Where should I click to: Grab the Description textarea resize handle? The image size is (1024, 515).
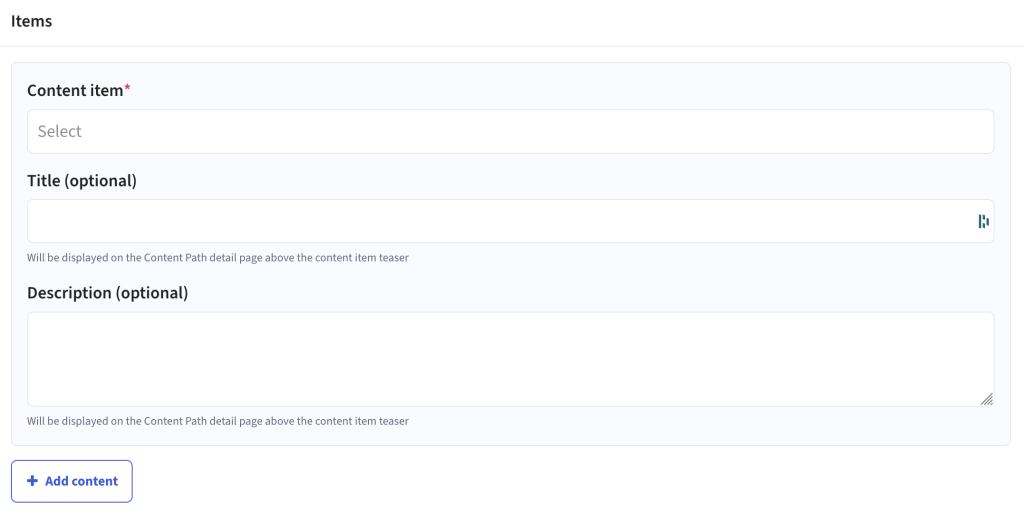pos(987,399)
